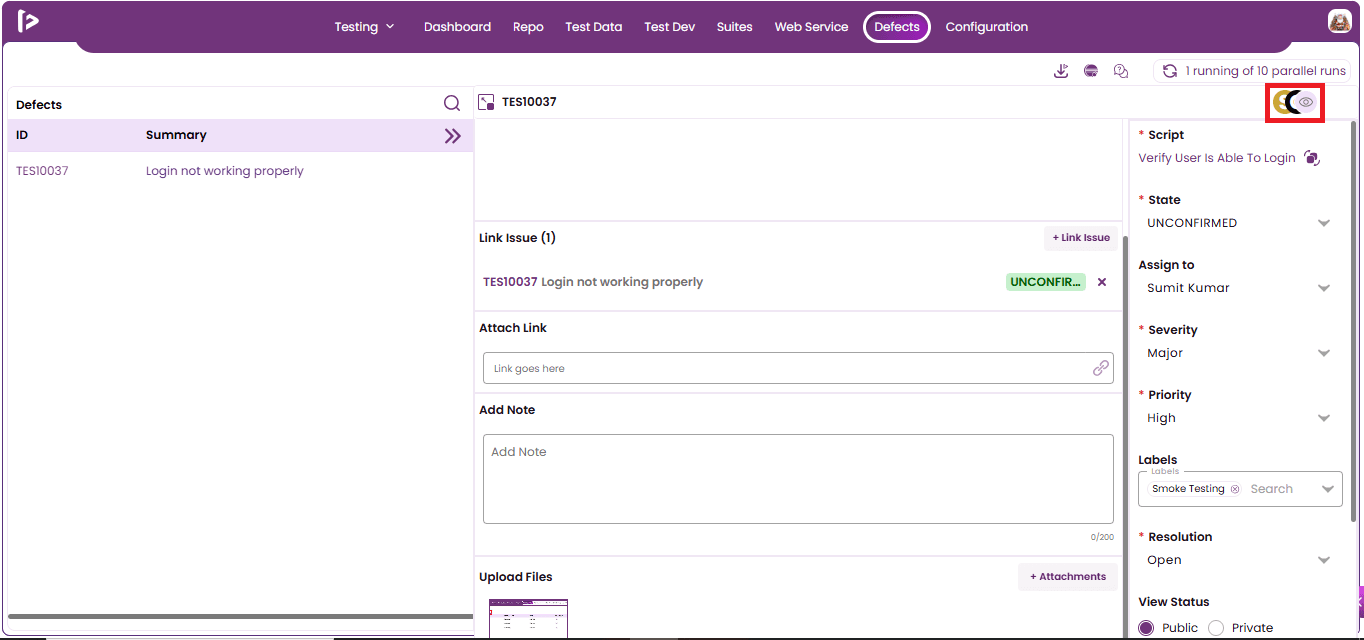1364x640 pixels.
Task: Click the download-with-play icon in the toolbar
Action: [x=1062, y=71]
